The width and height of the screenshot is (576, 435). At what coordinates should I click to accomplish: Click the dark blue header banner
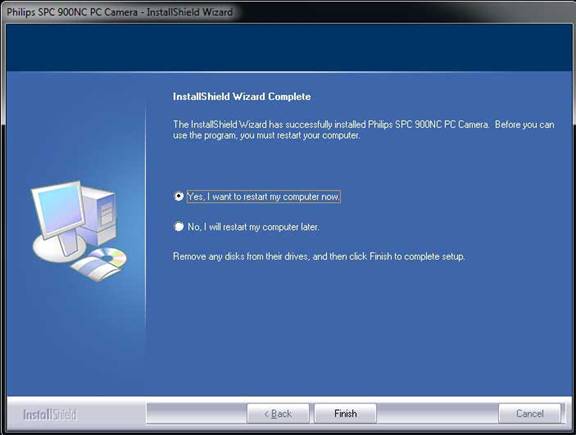[x=289, y=48]
